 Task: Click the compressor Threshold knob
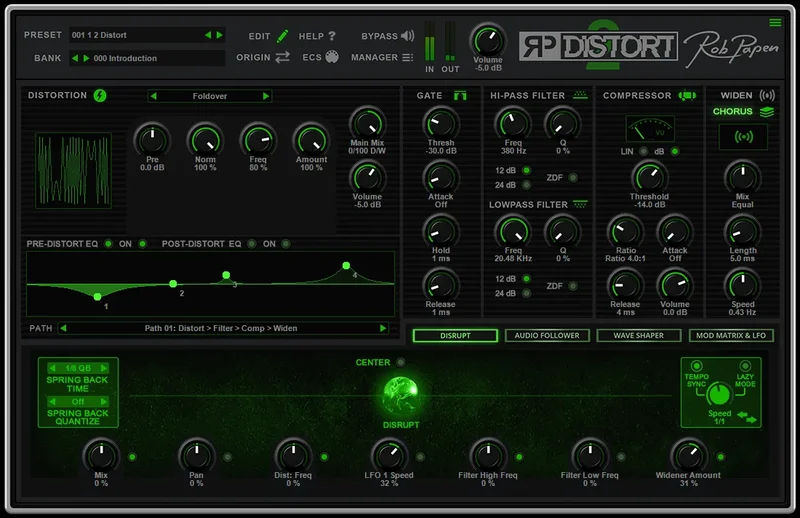(x=649, y=177)
